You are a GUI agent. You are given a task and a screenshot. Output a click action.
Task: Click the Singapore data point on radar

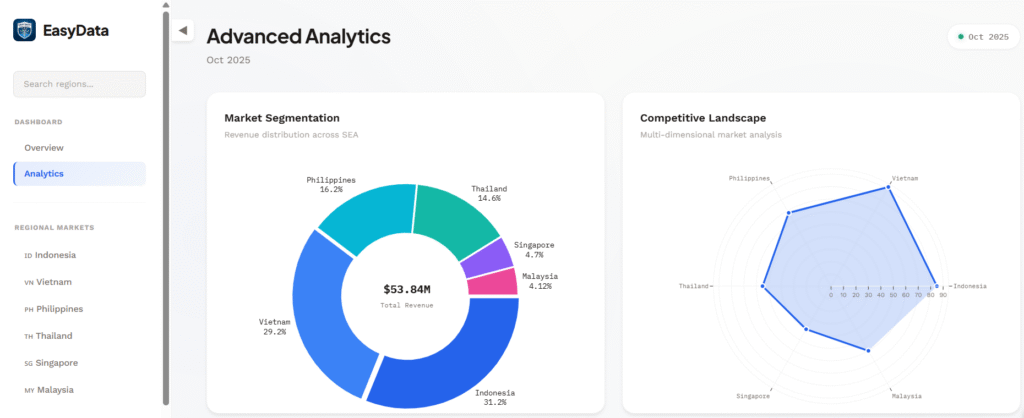[x=807, y=329]
